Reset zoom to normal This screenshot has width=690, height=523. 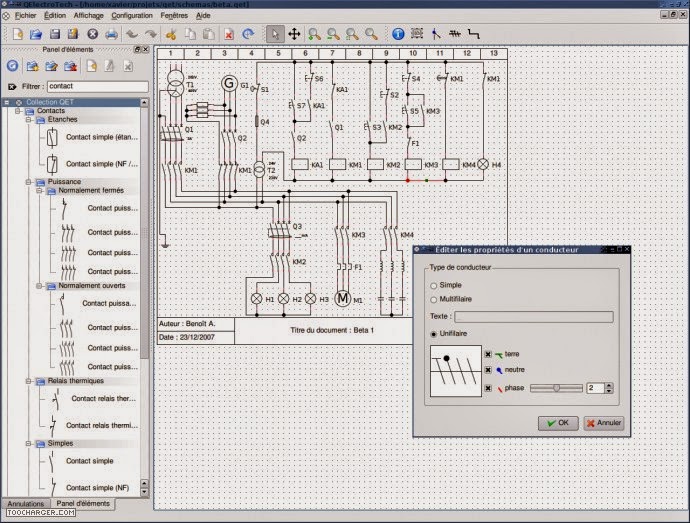point(371,34)
